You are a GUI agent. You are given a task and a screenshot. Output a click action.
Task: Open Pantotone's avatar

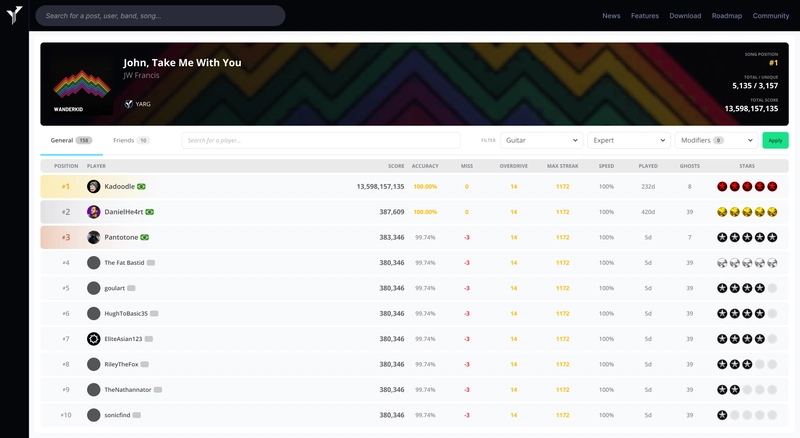93,237
